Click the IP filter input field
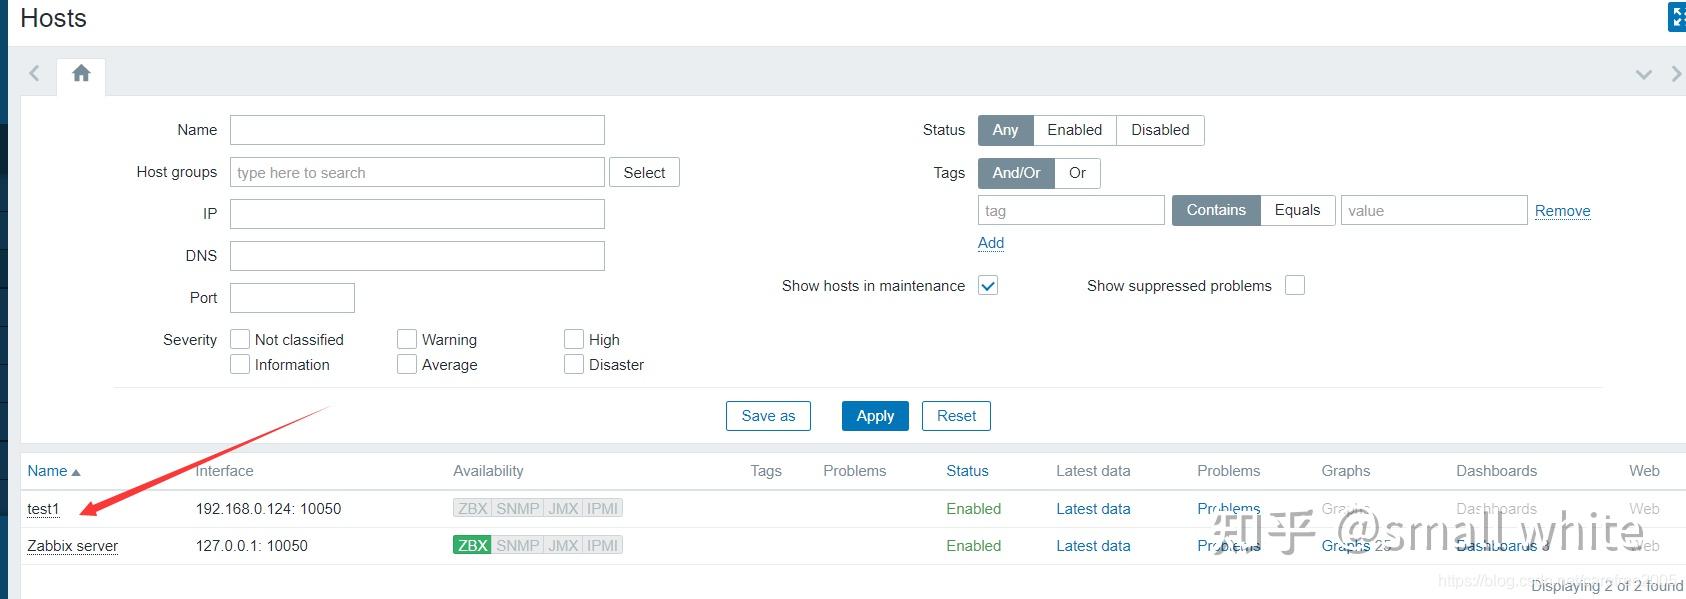This screenshot has width=1686, height=599. tap(417, 214)
